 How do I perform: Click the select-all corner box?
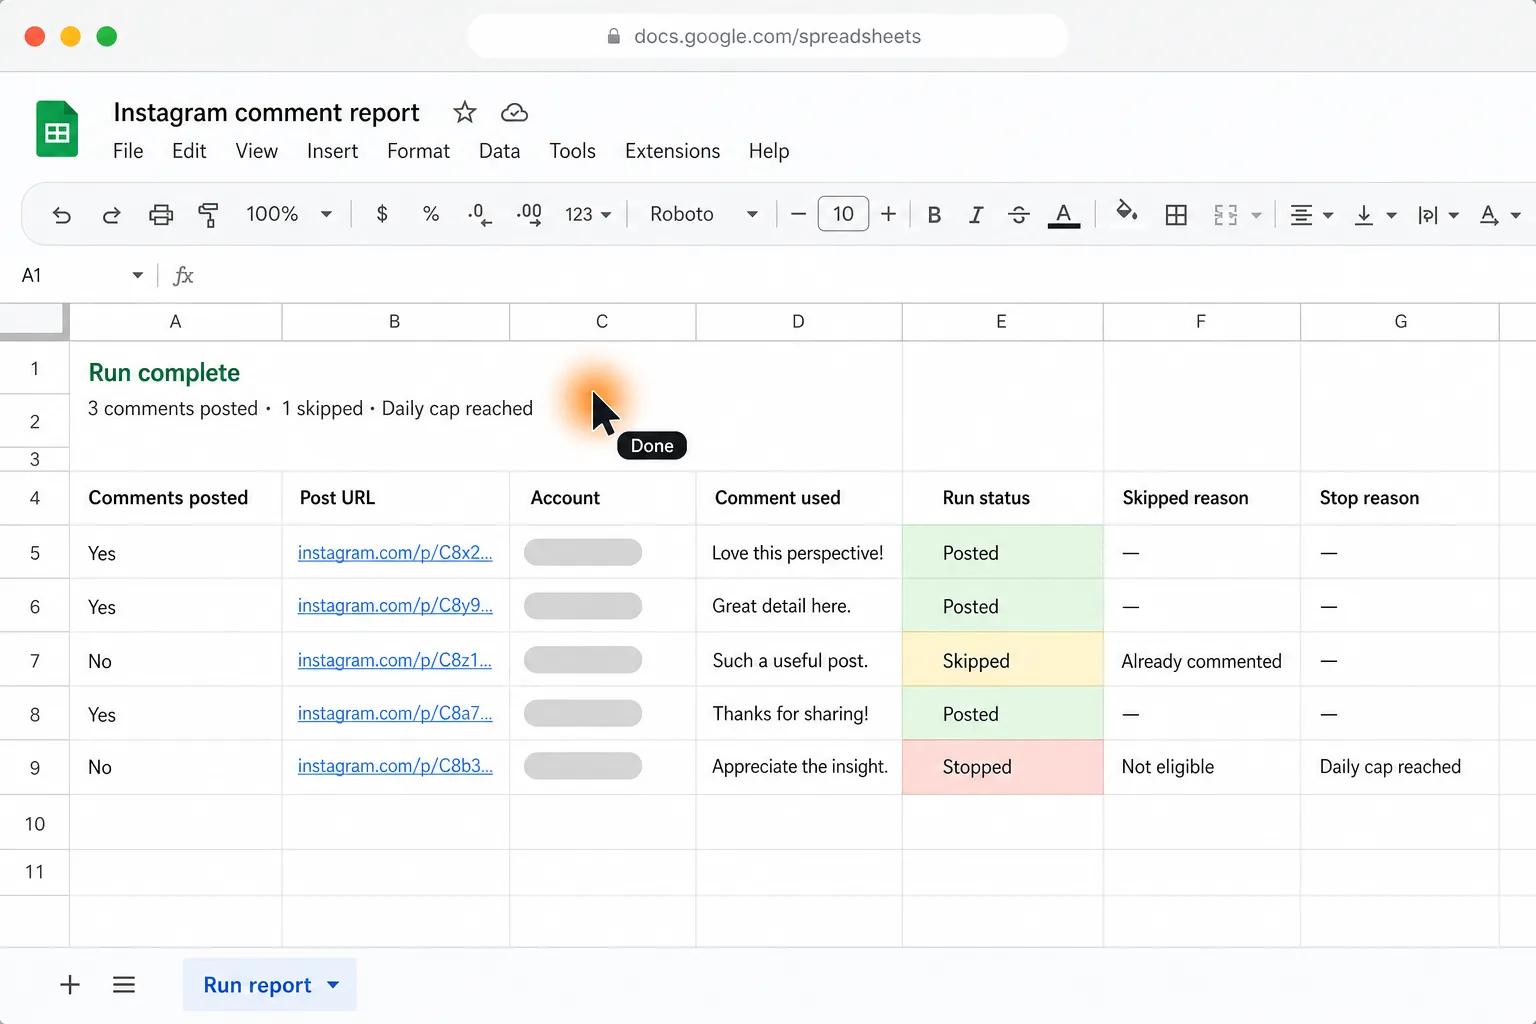click(x=34, y=322)
